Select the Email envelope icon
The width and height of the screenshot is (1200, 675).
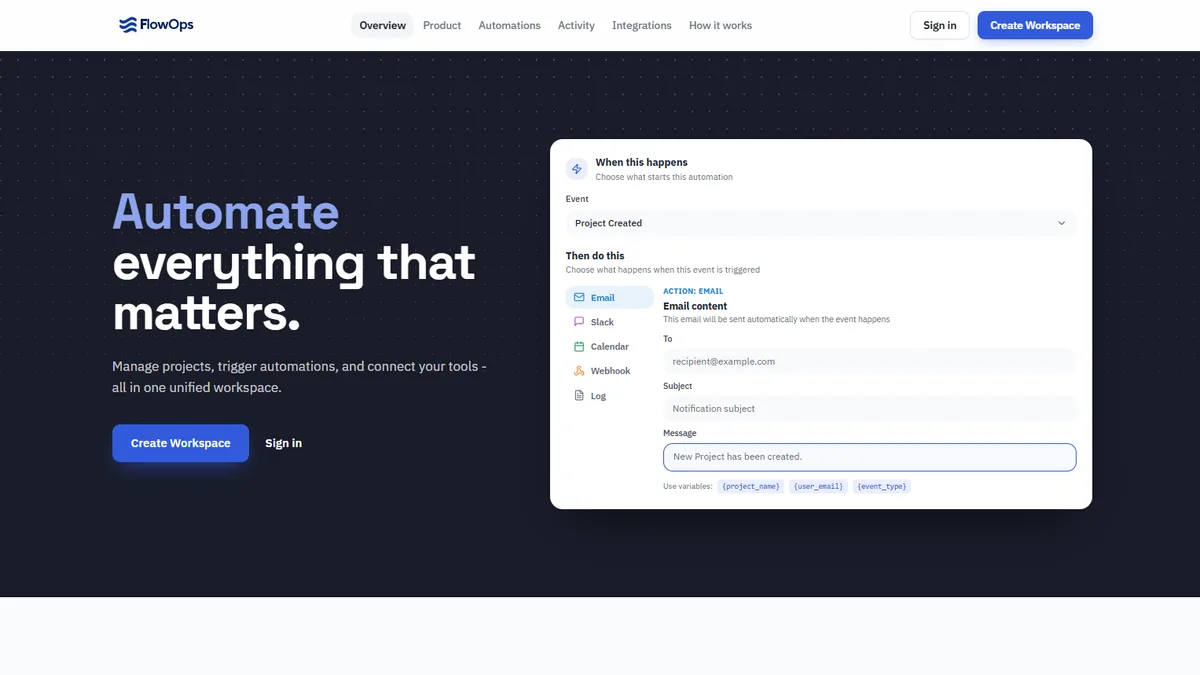coord(579,297)
